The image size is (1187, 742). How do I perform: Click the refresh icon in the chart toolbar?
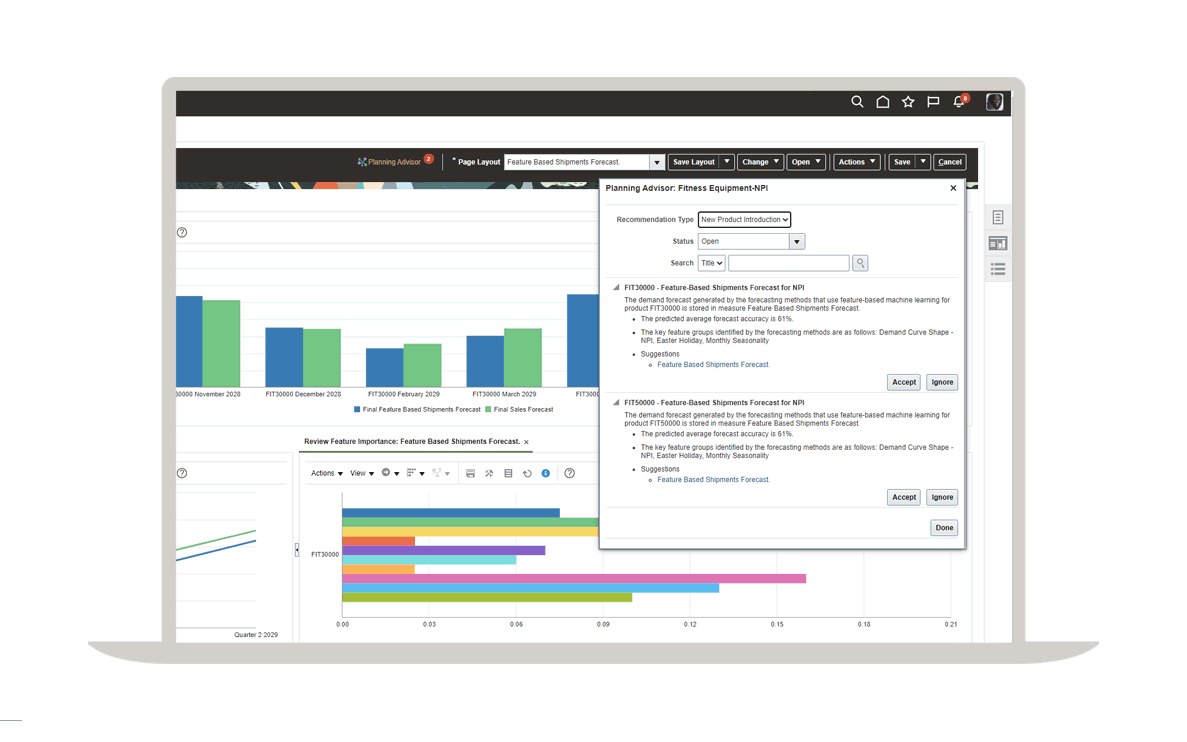[x=527, y=474]
